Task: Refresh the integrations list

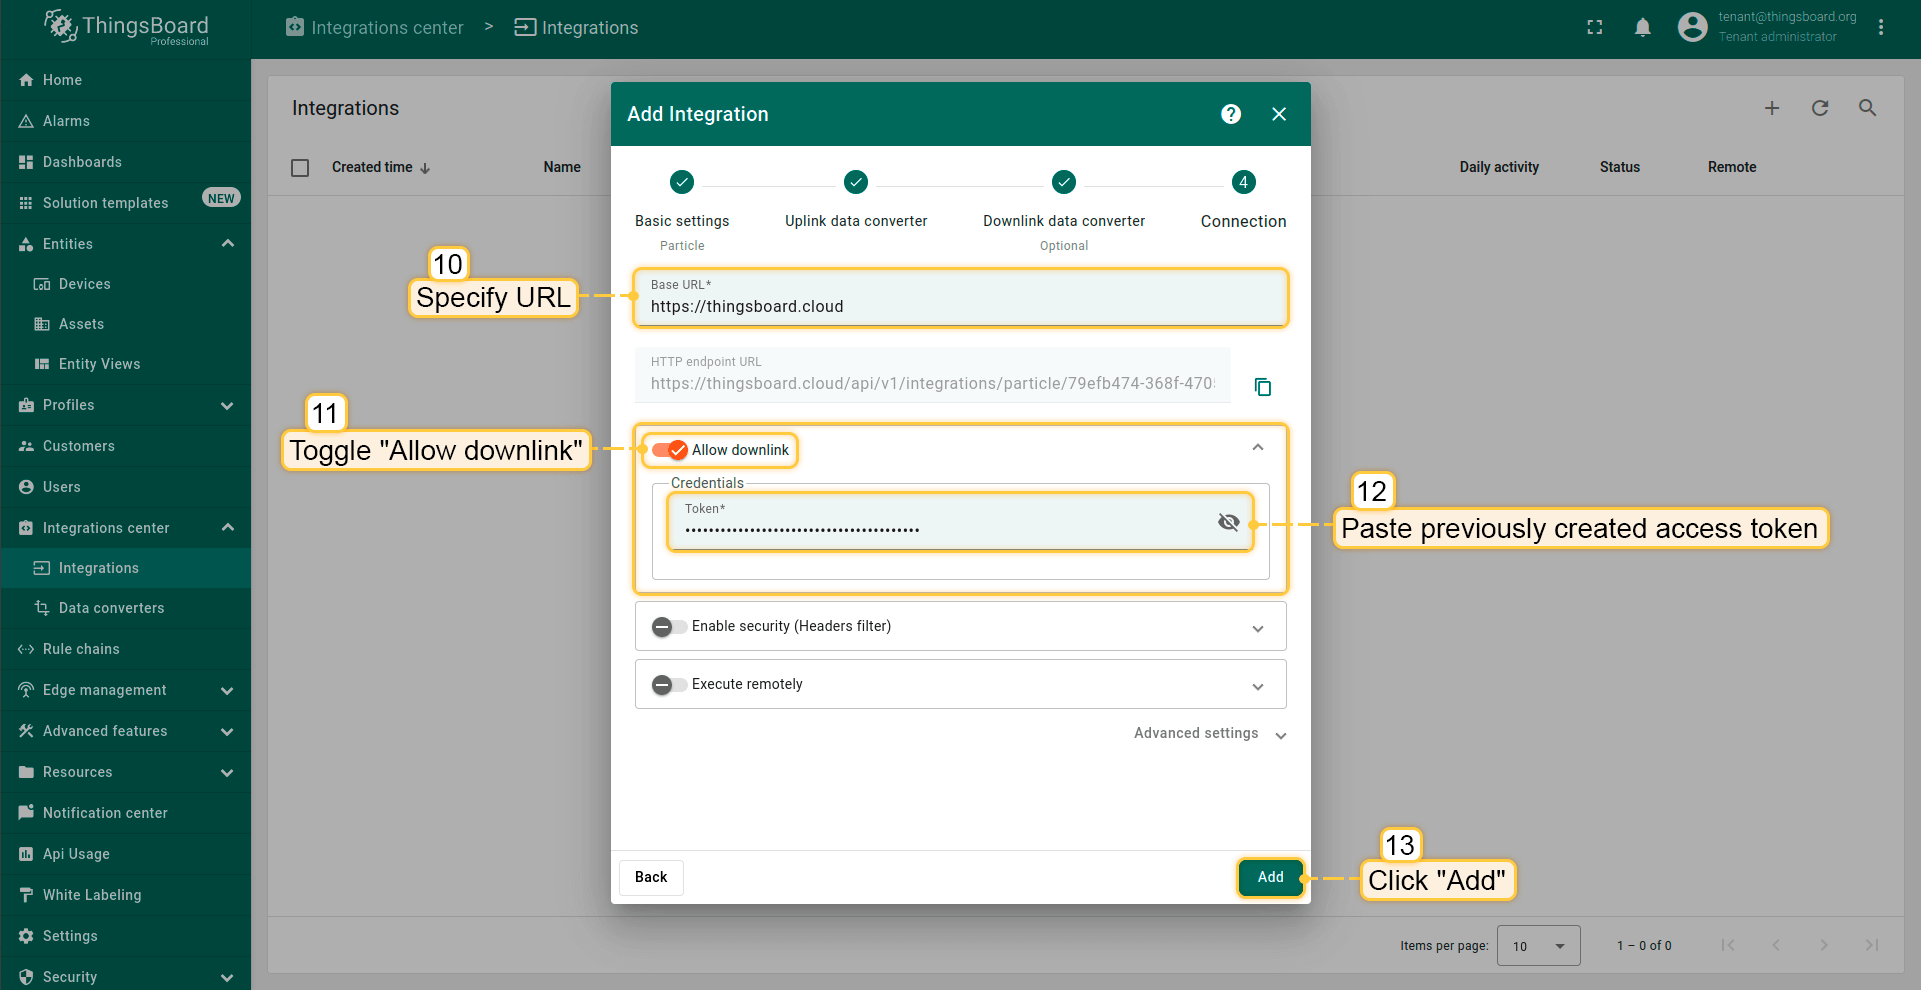Action: tap(1819, 108)
